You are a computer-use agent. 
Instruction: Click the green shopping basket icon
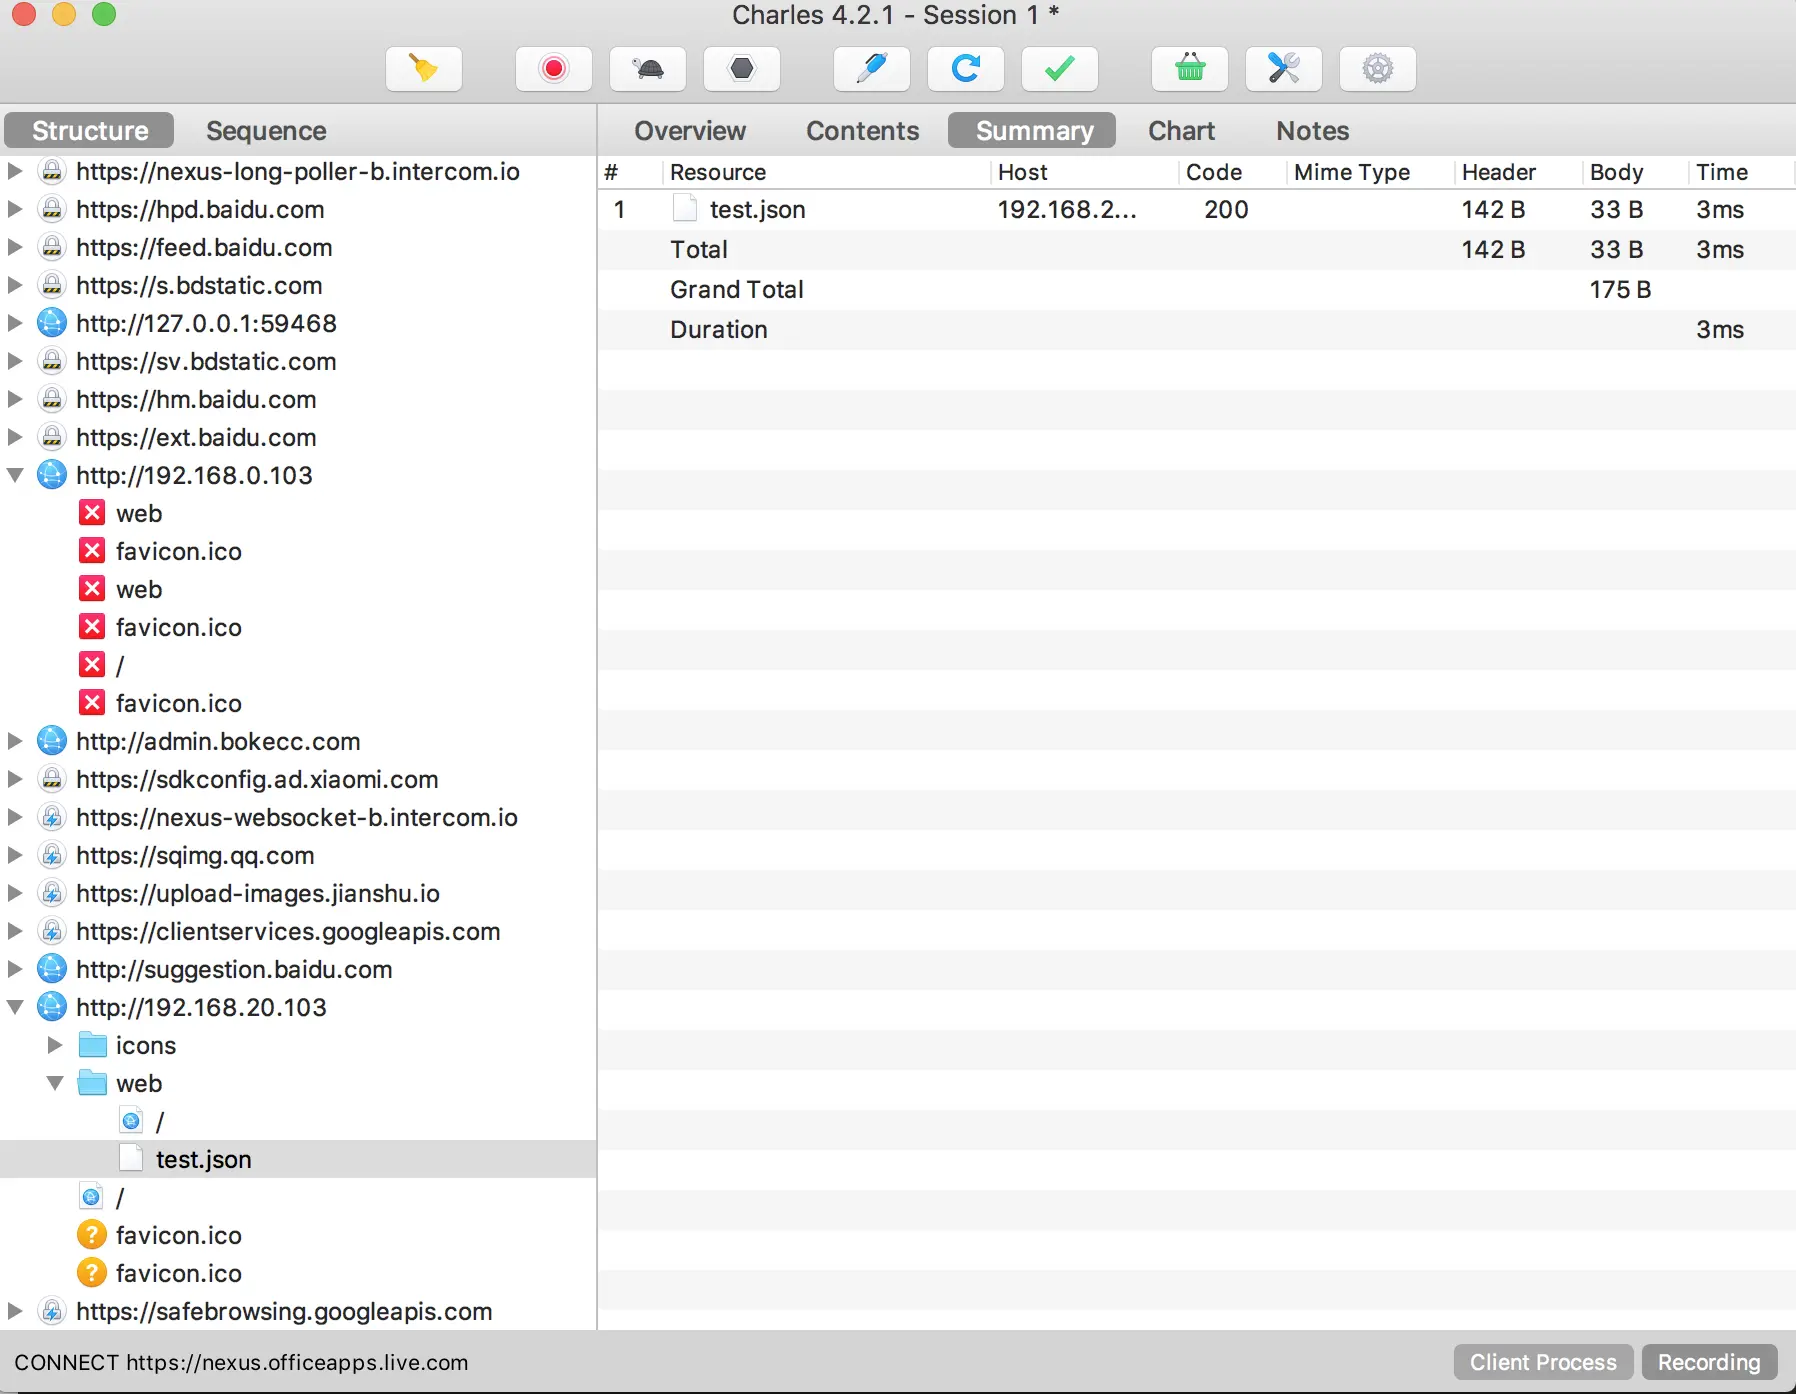1190,69
